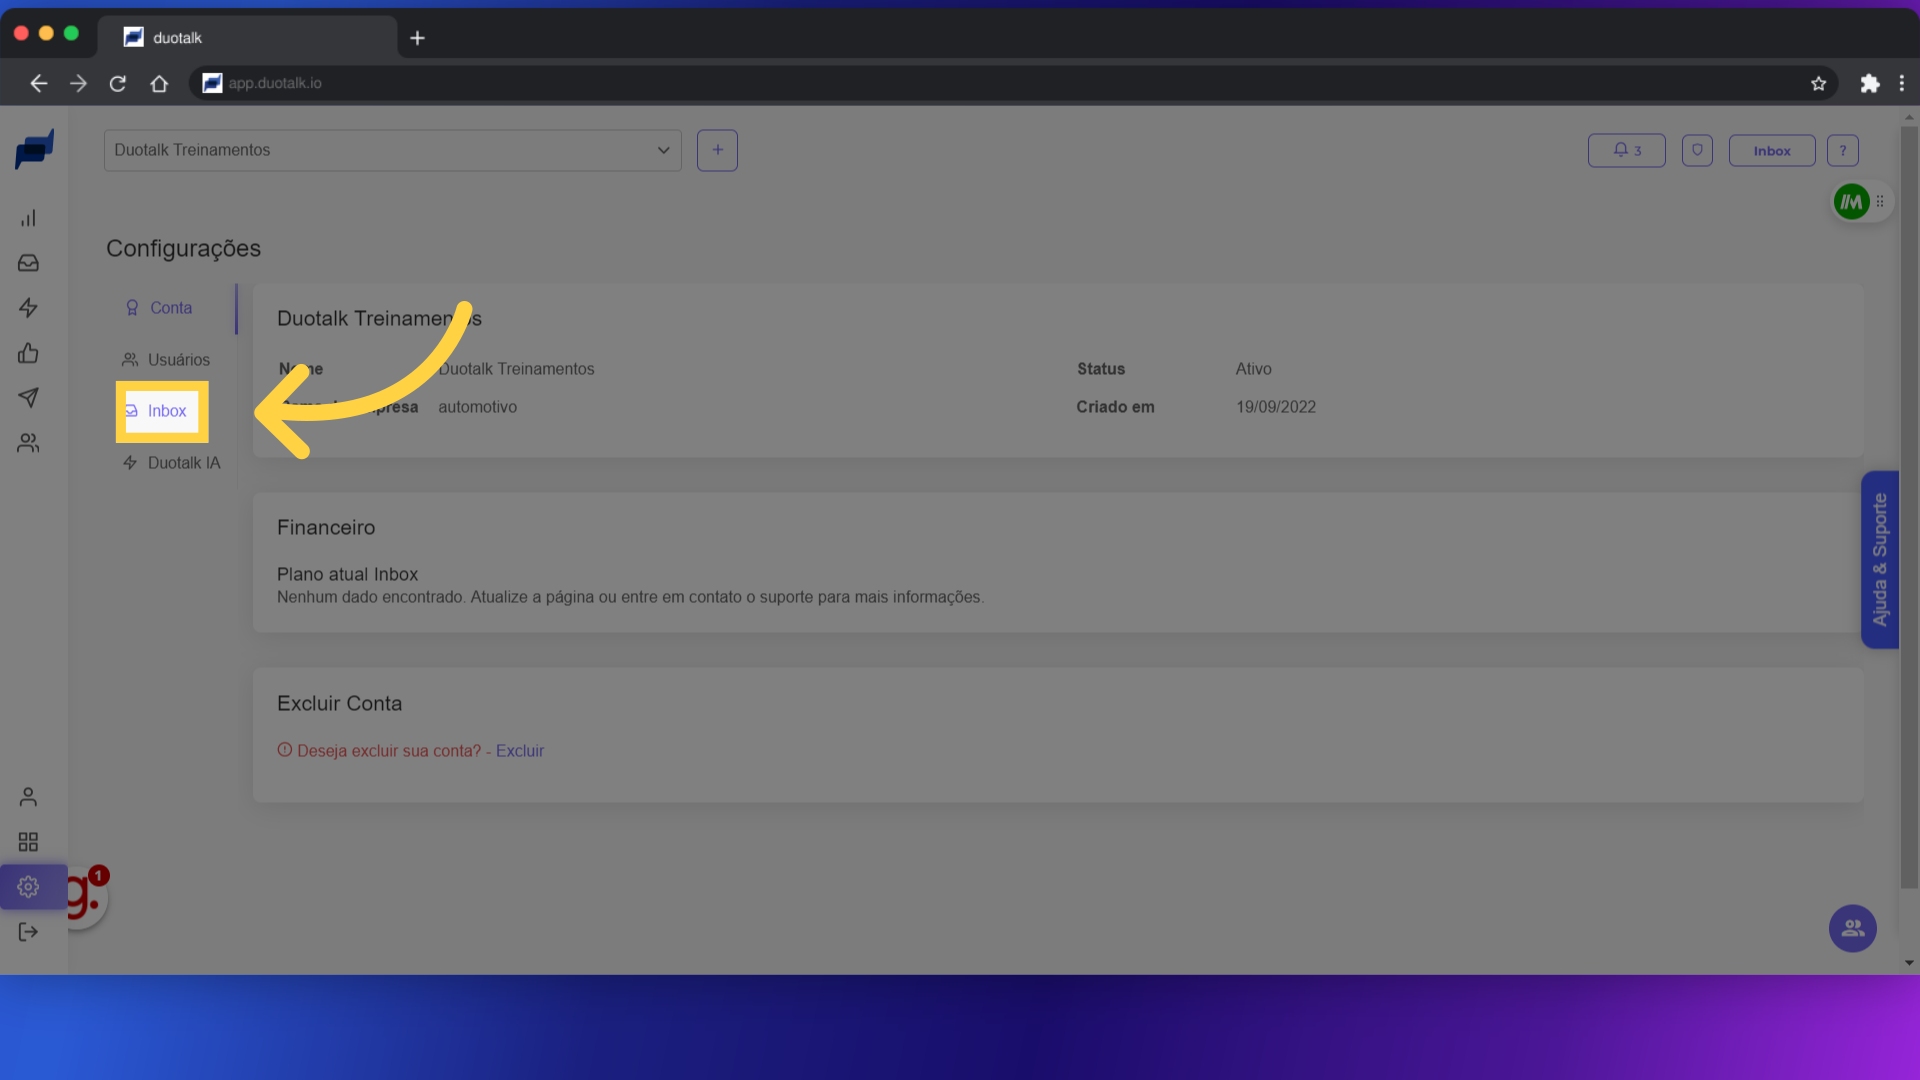The height and width of the screenshot is (1080, 1920).
Task: Click the logout icon in sidebar
Action: point(28,932)
